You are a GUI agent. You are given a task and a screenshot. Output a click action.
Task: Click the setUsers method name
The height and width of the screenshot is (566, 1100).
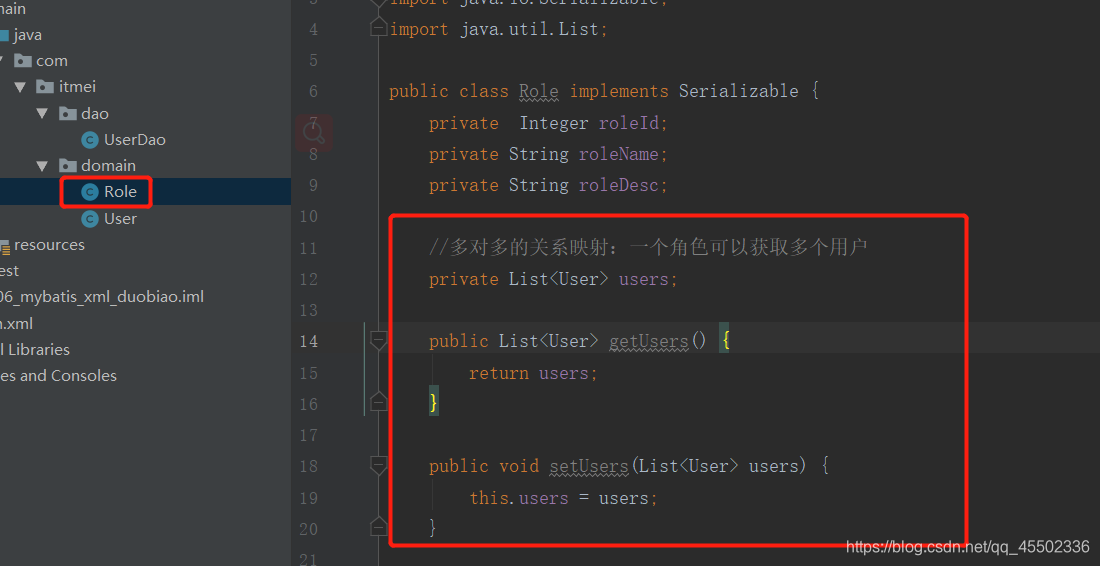[589, 466]
